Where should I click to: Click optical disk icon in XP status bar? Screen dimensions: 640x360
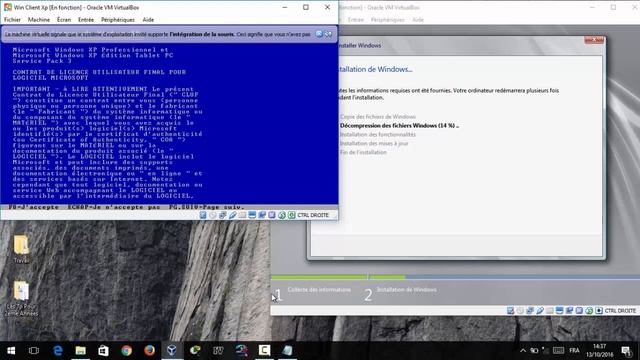click(213, 215)
